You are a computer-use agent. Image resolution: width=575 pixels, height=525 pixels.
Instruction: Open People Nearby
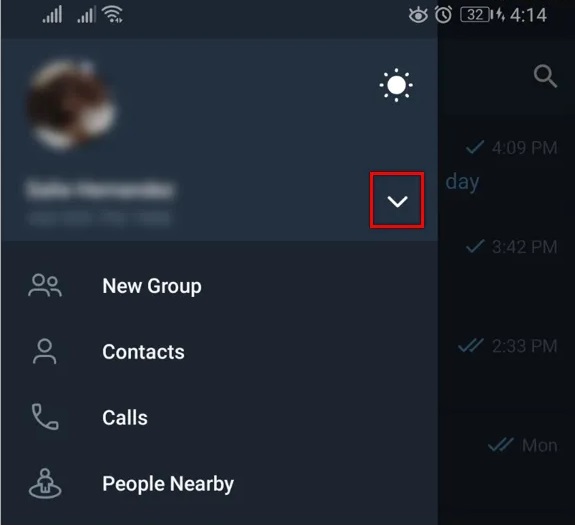[x=219, y=484]
